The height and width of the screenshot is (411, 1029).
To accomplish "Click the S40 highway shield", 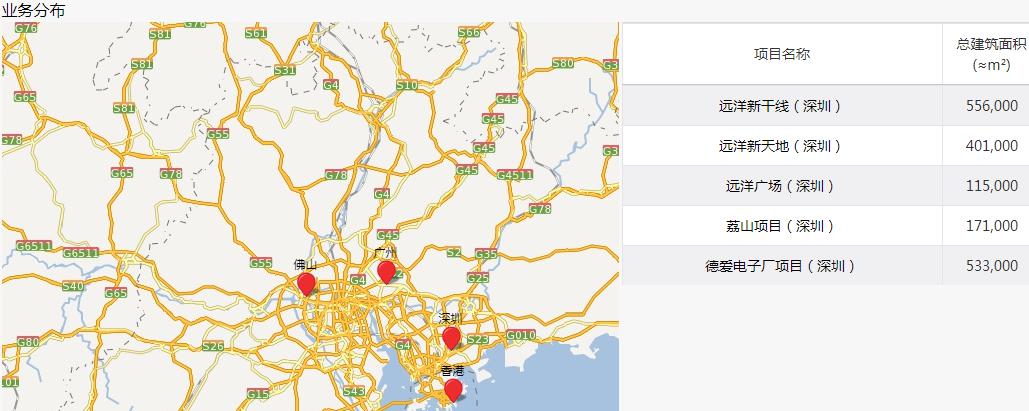I will 73,286.
